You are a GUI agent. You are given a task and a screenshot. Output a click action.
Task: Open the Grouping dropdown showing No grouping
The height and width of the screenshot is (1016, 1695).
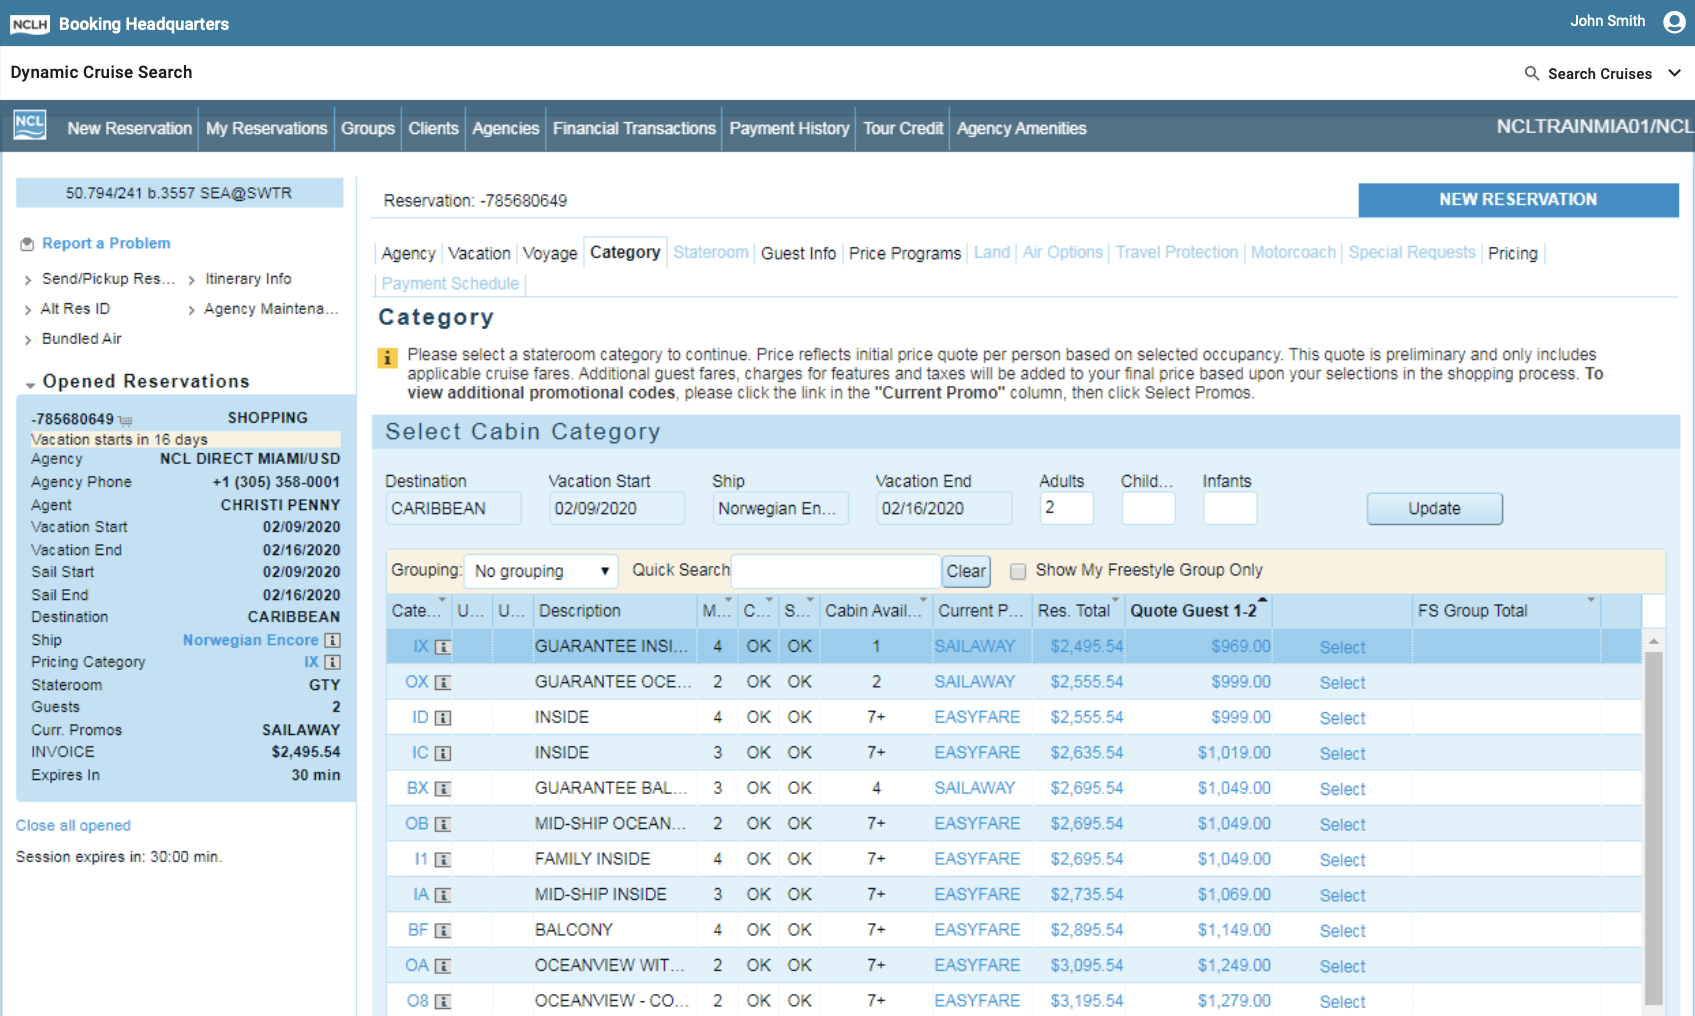click(x=540, y=570)
